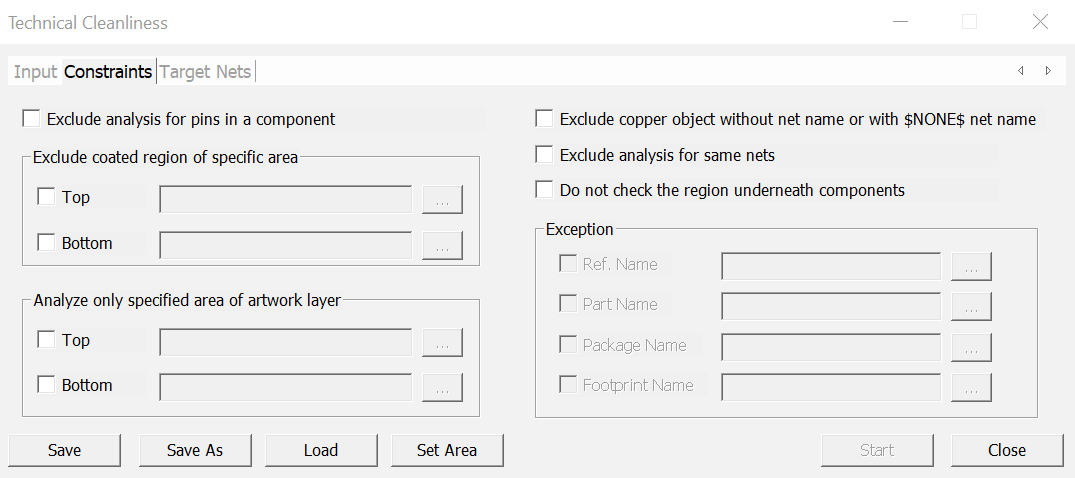Click the browse button for Exclude coated region Bottom
The width and height of the screenshot is (1075, 478).
(442, 245)
